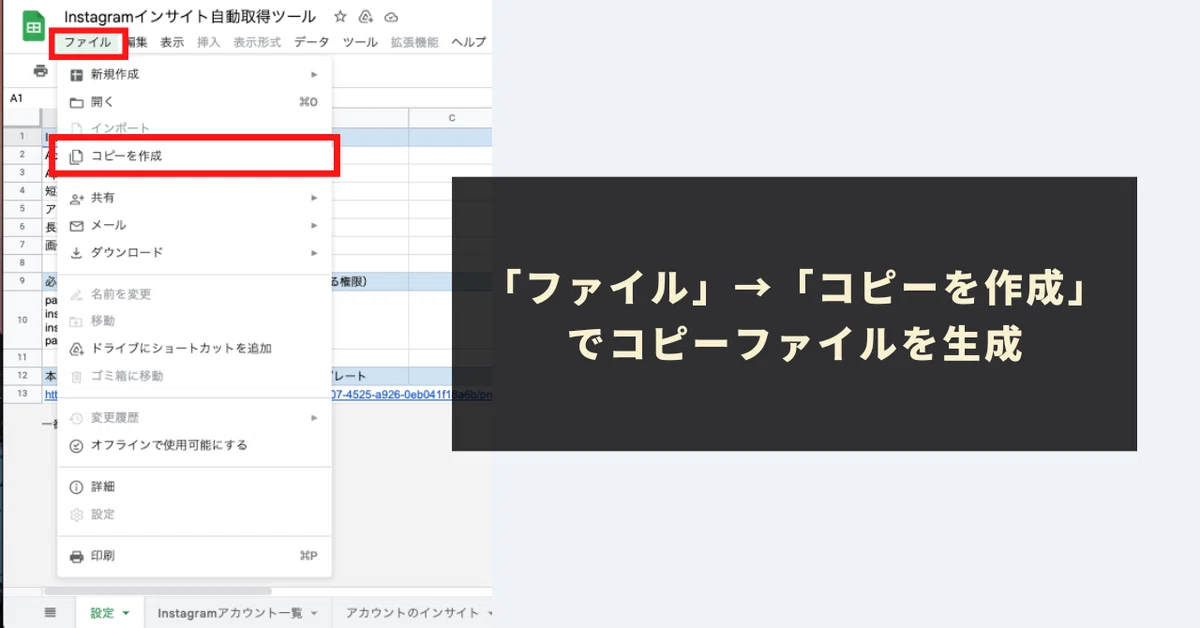Click the info icon beside 詳細
The height and width of the screenshot is (628, 1200).
tap(76, 487)
